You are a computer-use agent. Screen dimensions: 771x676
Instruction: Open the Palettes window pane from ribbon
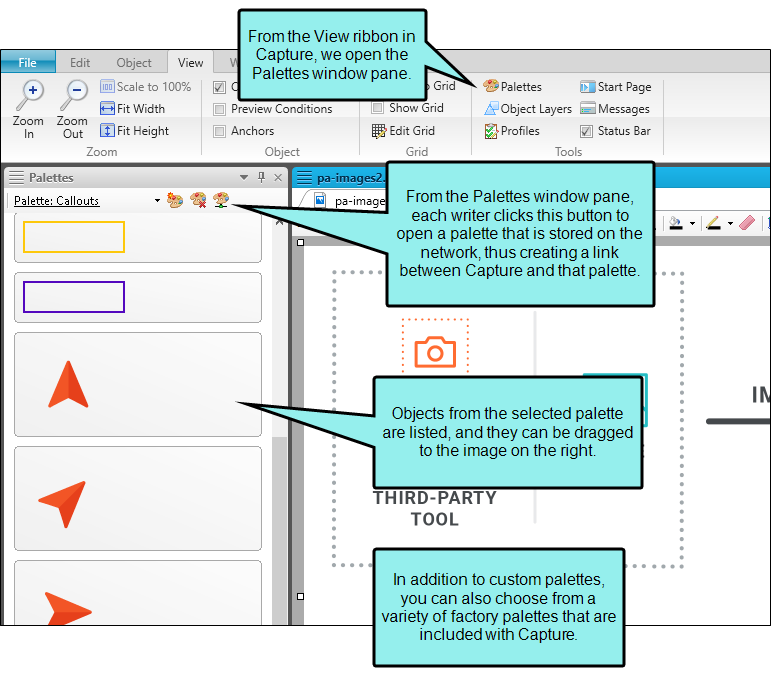point(512,87)
